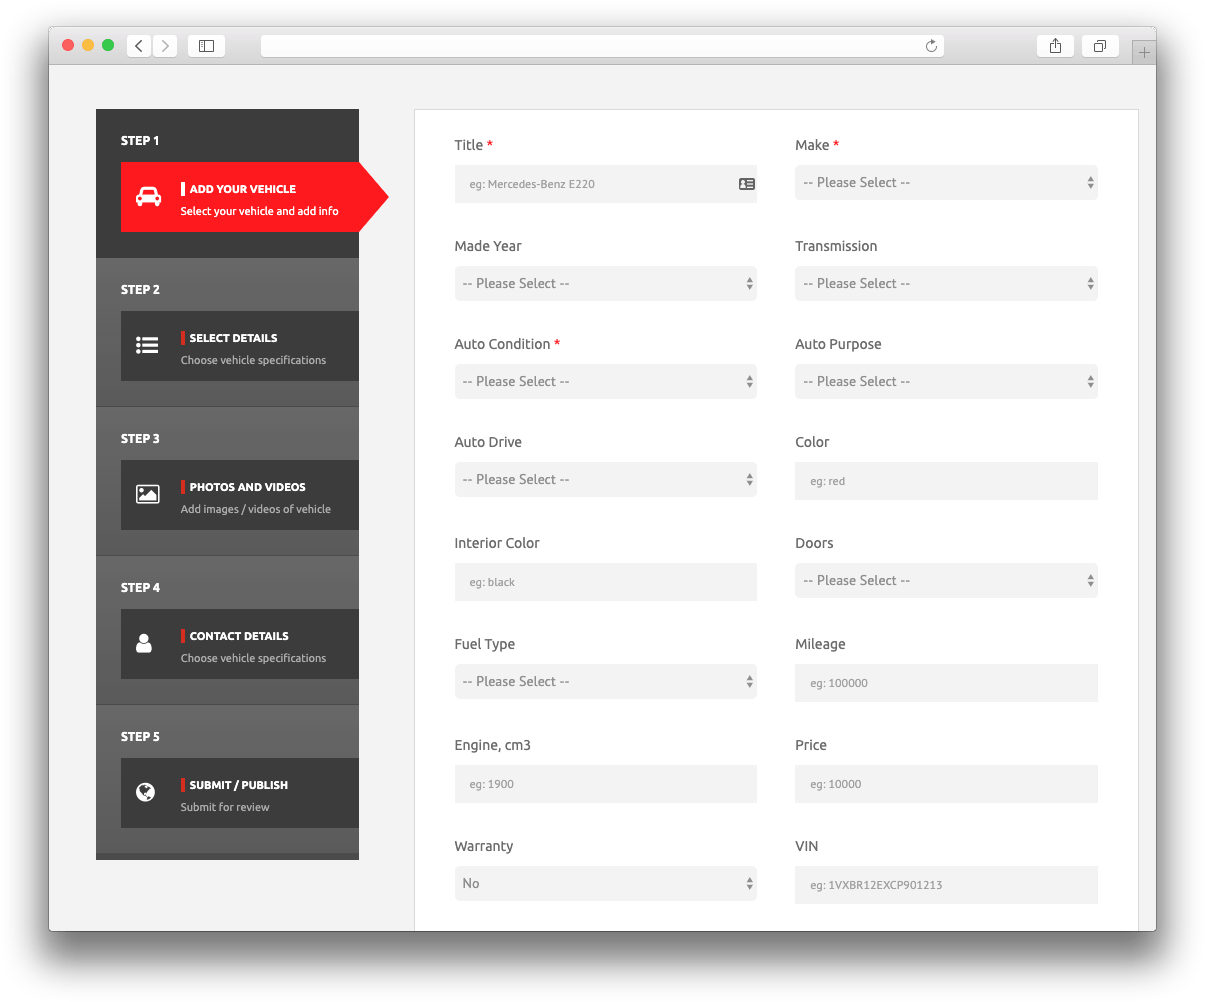This screenshot has height=1002, width=1205.
Task: Click the Title input field
Action: tap(605, 184)
